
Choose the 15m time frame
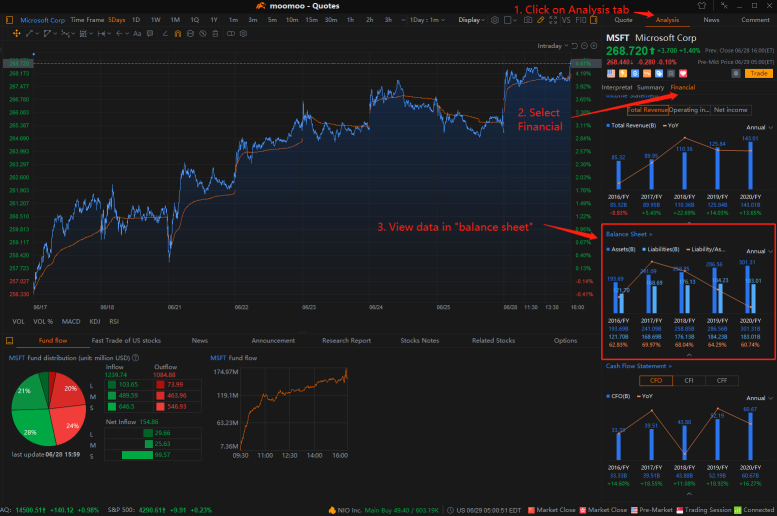(311, 20)
